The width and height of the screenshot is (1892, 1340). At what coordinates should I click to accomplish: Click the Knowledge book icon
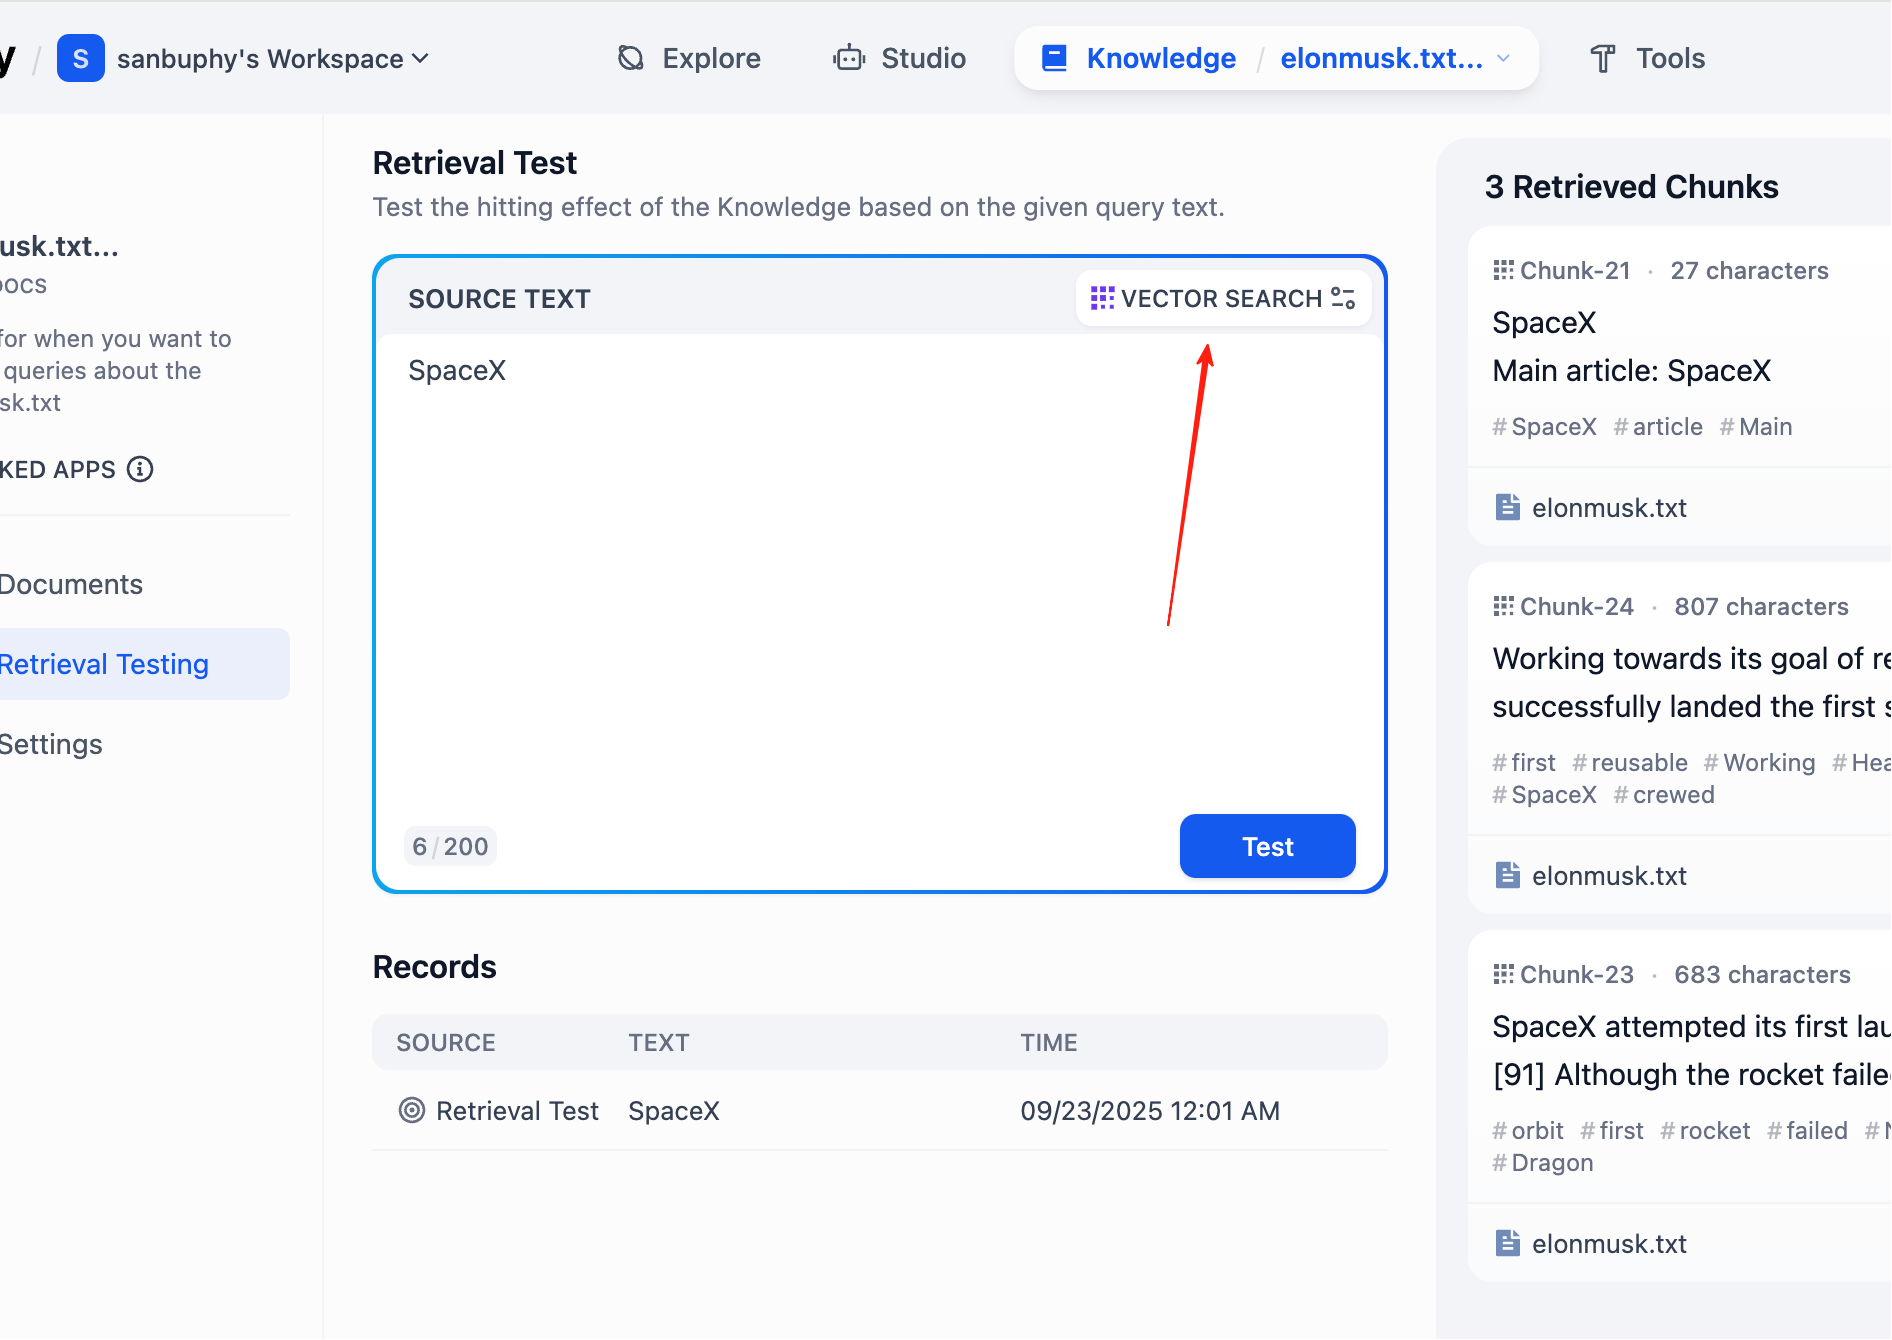[x=1054, y=58]
